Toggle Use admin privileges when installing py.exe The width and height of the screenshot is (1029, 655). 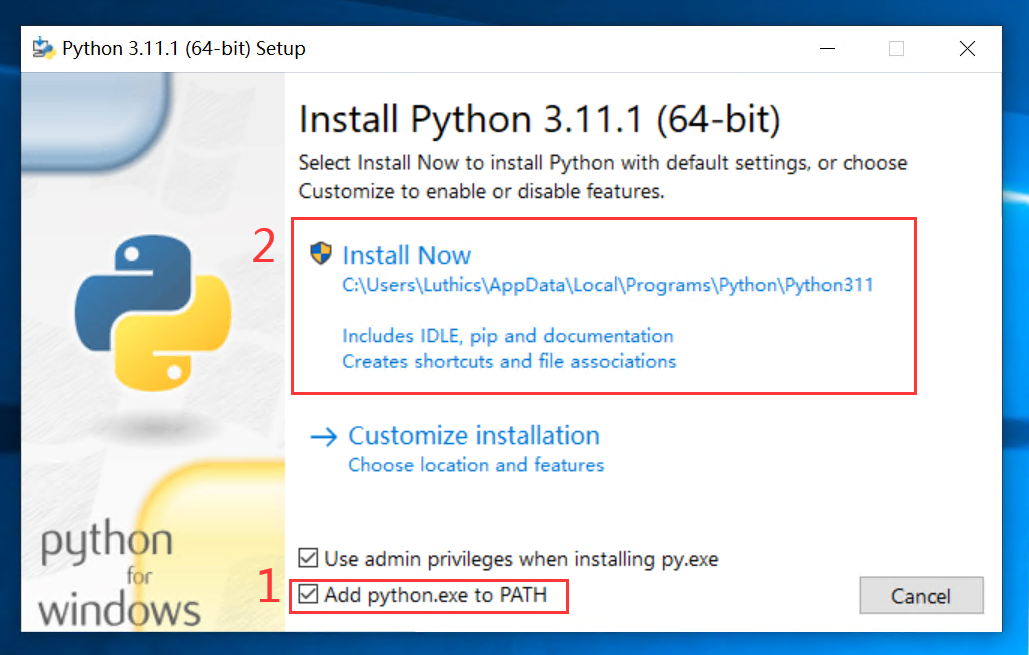point(308,558)
